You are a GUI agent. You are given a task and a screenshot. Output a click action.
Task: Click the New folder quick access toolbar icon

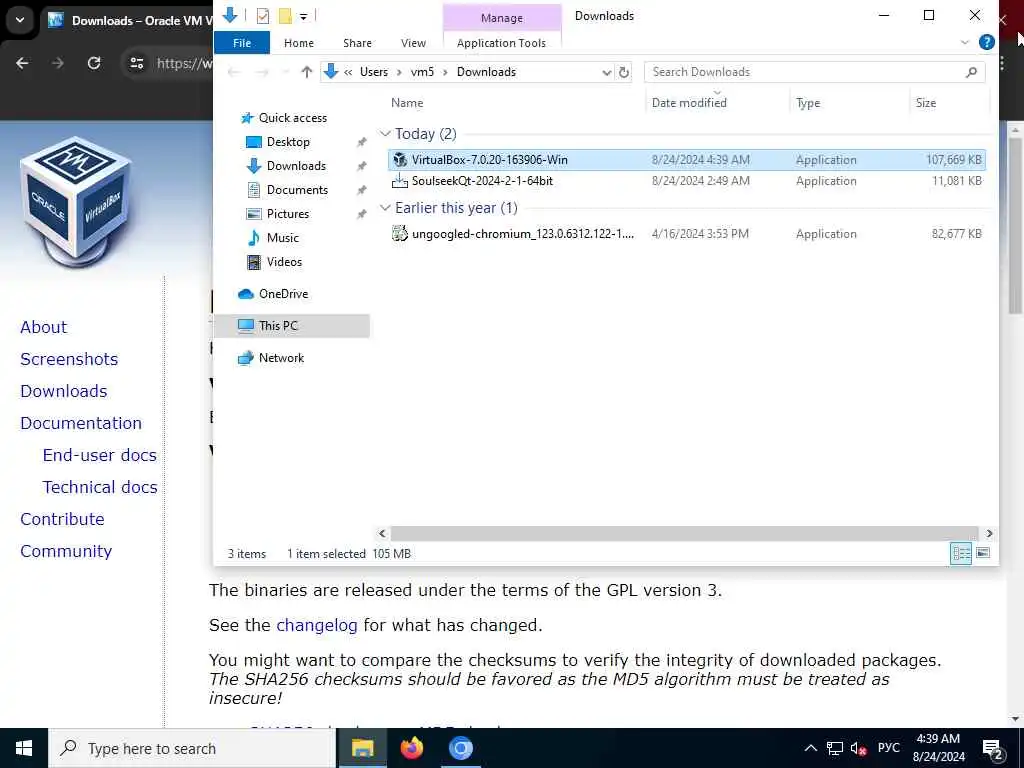pyautogui.click(x=285, y=16)
